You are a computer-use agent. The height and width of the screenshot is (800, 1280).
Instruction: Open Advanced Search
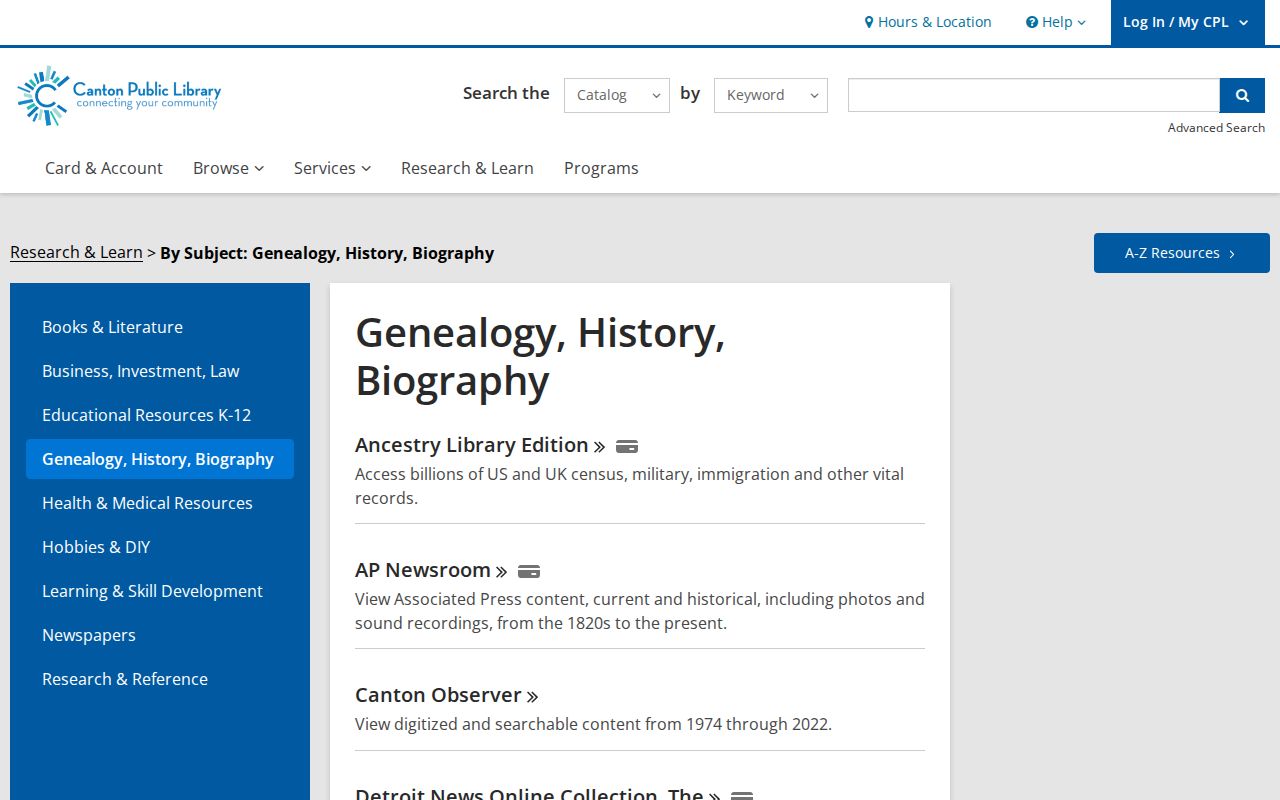pyautogui.click(x=1216, y=128)
